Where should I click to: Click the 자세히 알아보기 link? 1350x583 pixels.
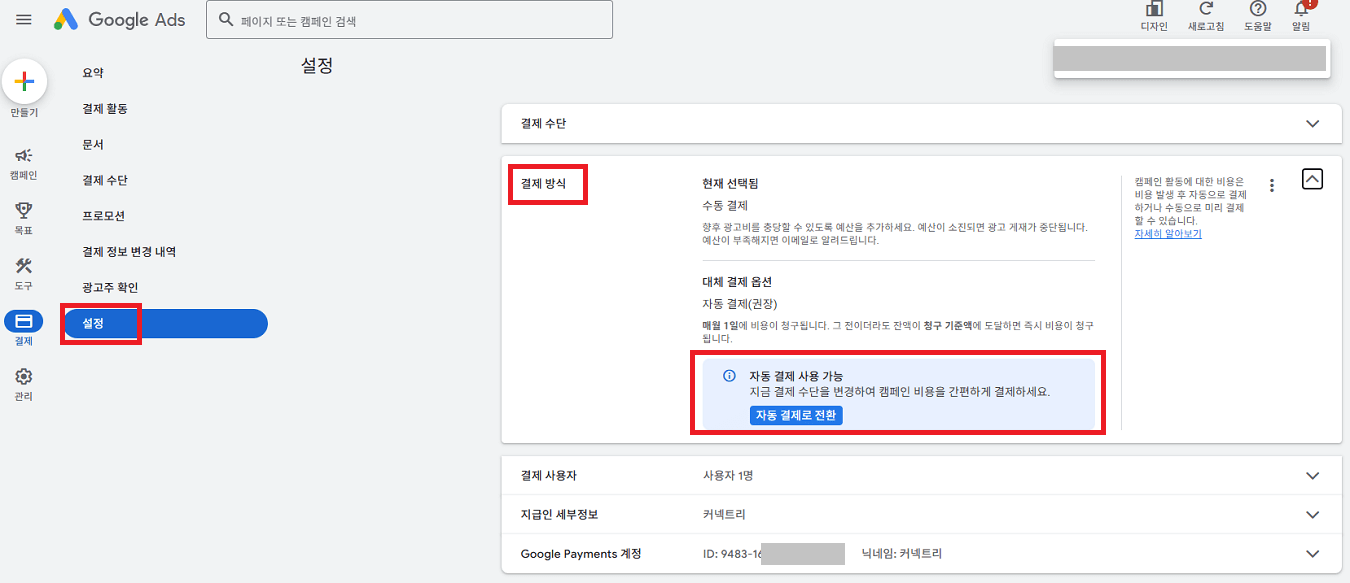click(x=1168, y=234)
